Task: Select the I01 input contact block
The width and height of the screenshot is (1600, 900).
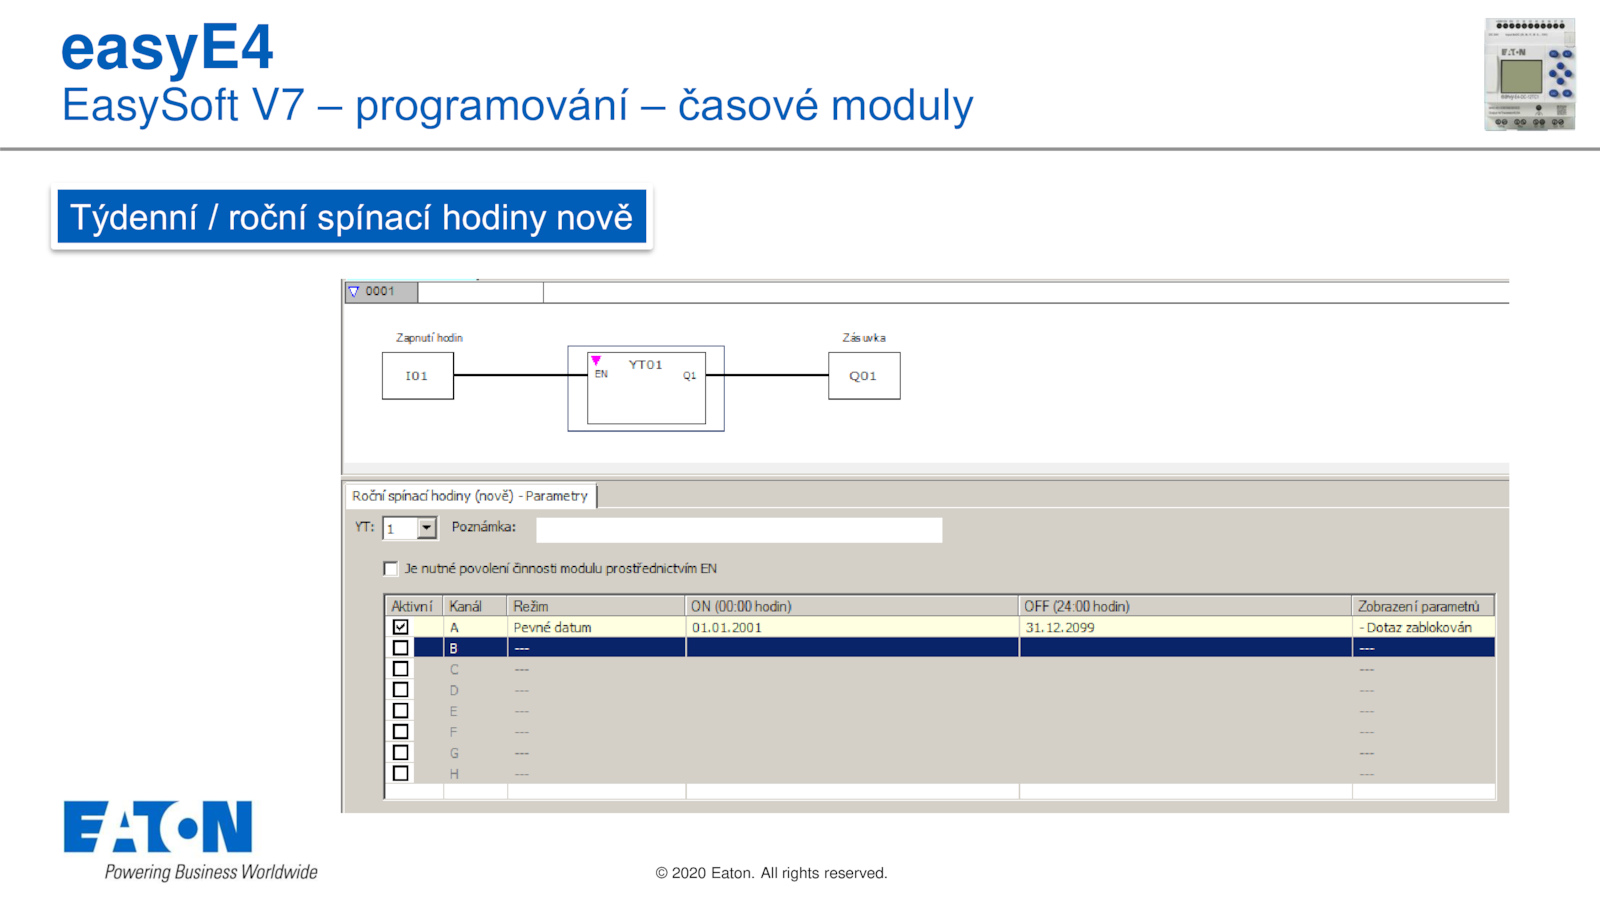Action: 418,376
